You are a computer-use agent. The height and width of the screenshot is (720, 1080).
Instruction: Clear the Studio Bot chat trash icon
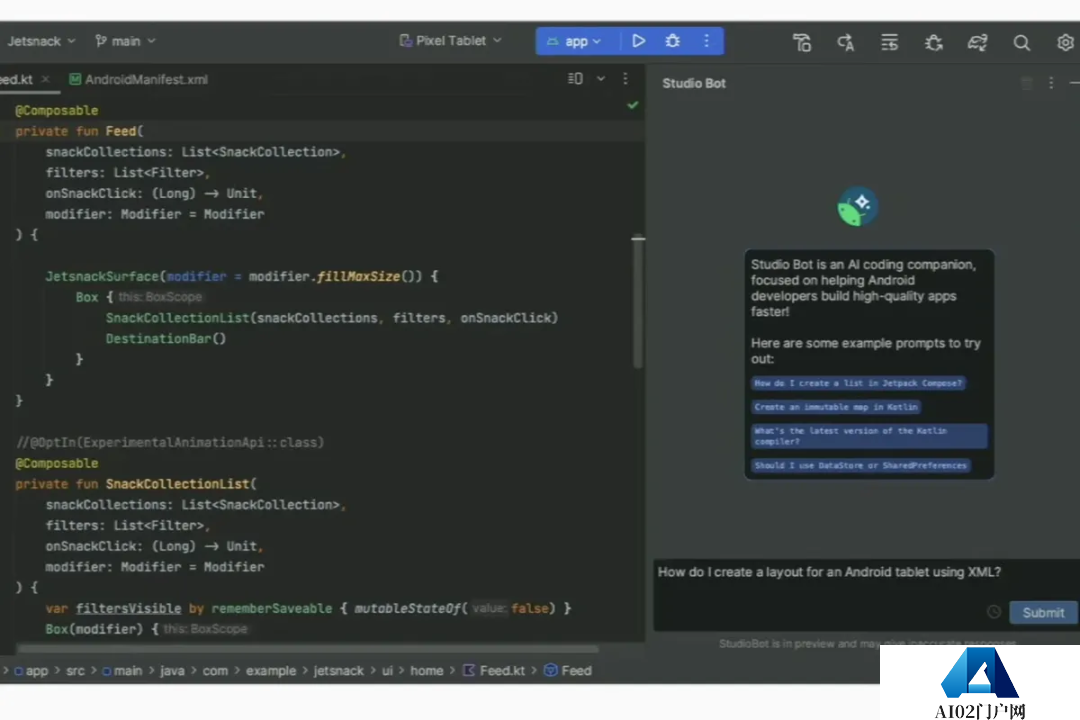1026,83
